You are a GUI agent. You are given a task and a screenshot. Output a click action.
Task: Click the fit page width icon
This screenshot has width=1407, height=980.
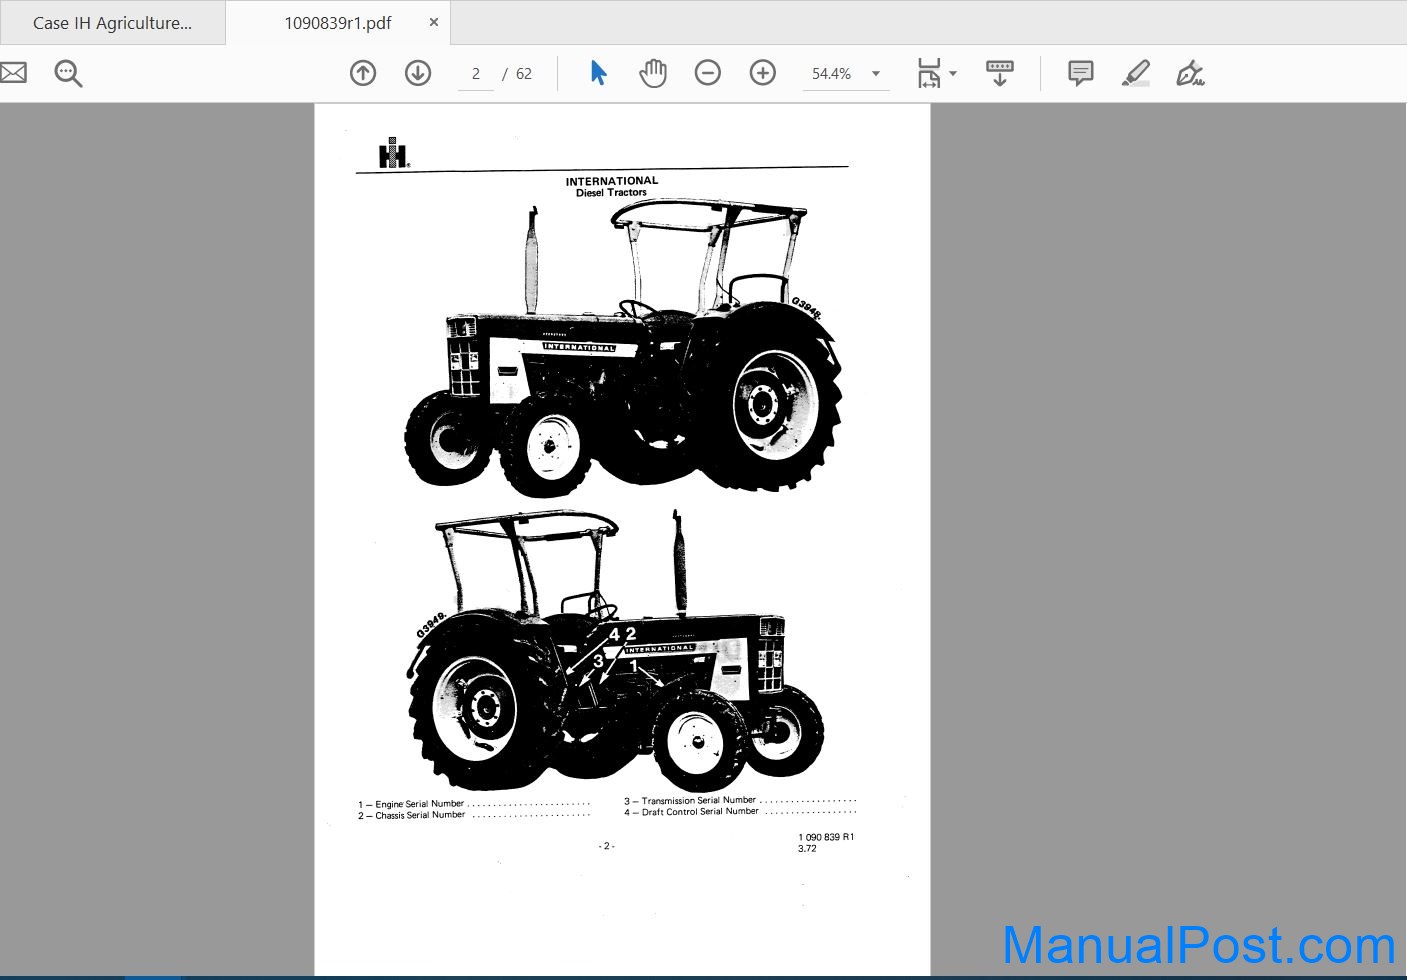pyautogui.click(x=929, y=73)
